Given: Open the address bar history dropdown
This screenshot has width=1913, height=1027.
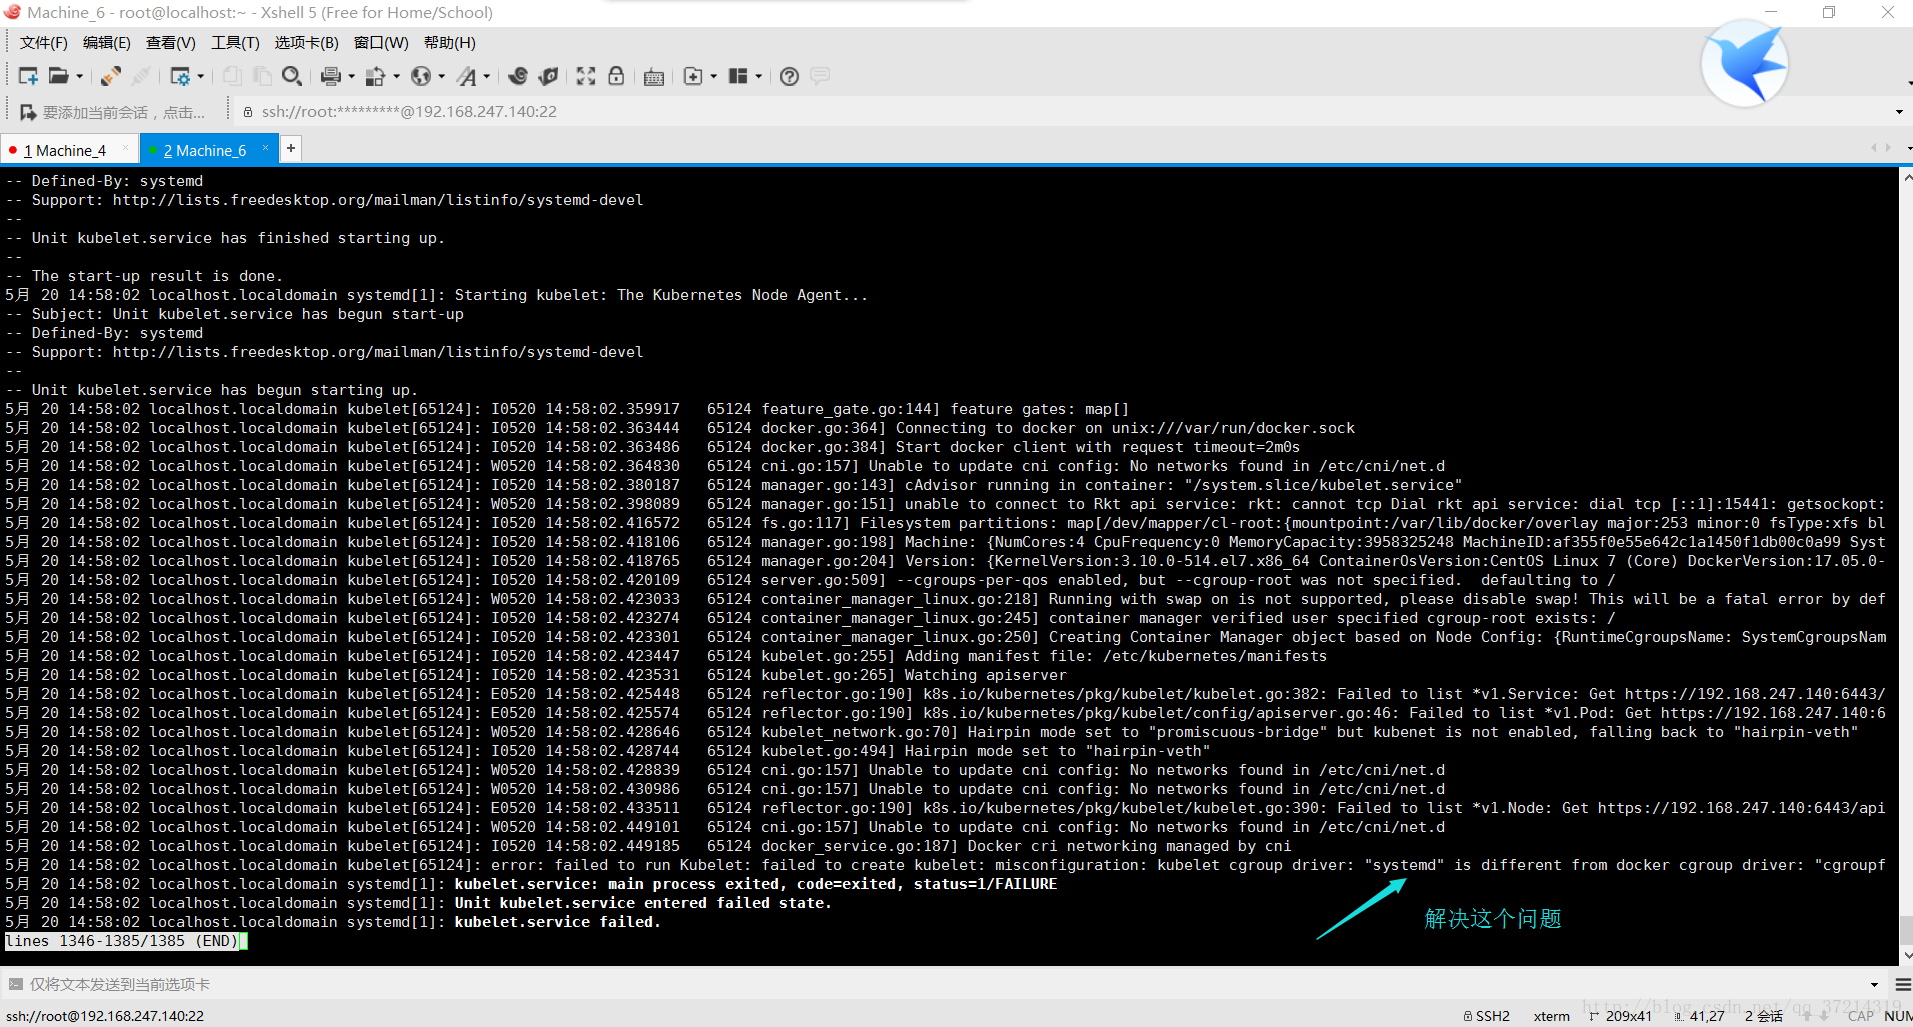Looking at the screenshot, I should pos(1899,112).
